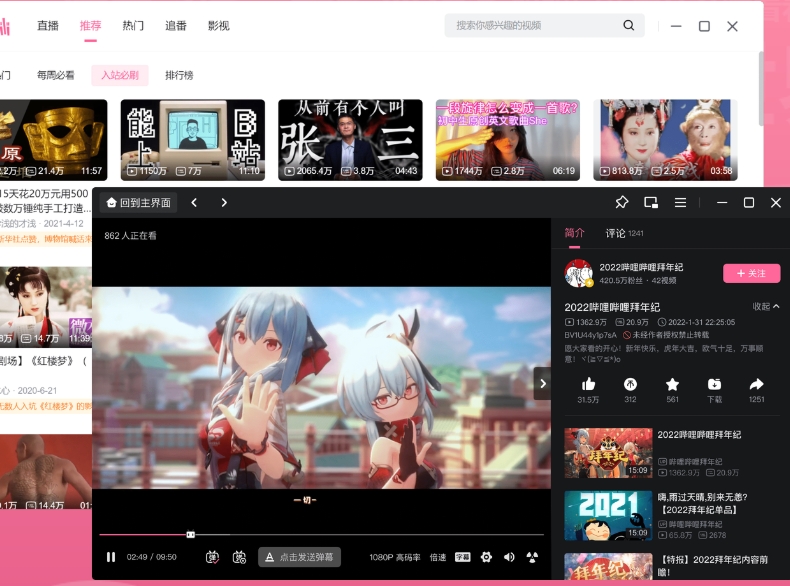This screenshot has height=586, width=790.
Task: Open the 倍速 playback speed menu
Action: point(437,557)
